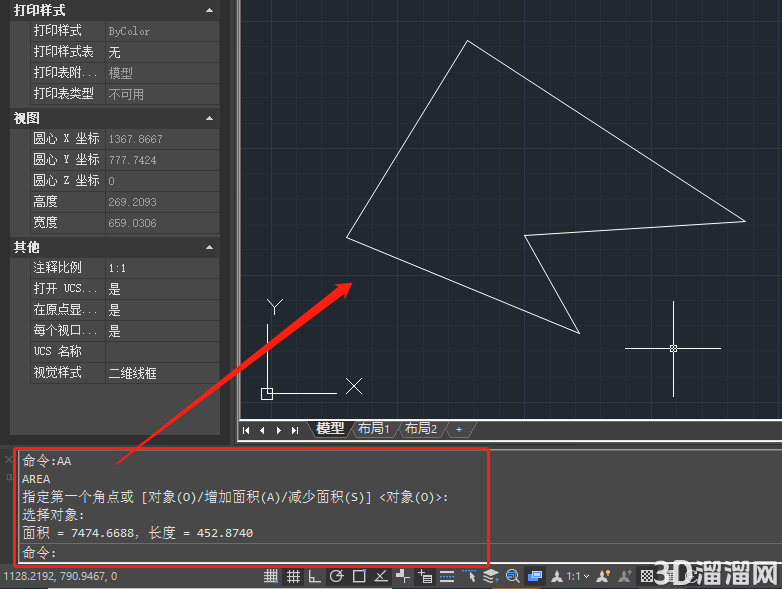This screenshot has height=589, width=782.
Task: Click the AREA command history line
Action: pyautogui.click(x=36, y=479)
